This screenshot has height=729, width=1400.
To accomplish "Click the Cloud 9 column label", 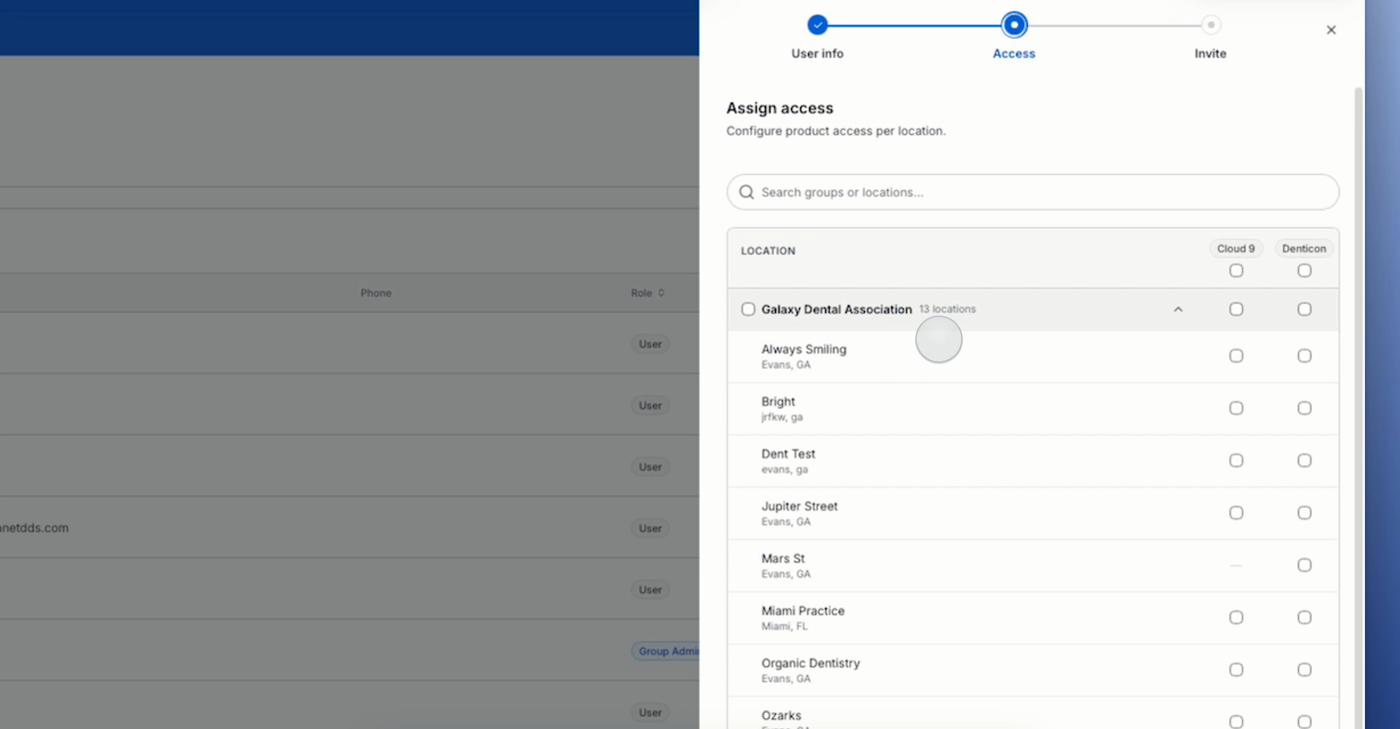I will click(x=1236, y=249).
